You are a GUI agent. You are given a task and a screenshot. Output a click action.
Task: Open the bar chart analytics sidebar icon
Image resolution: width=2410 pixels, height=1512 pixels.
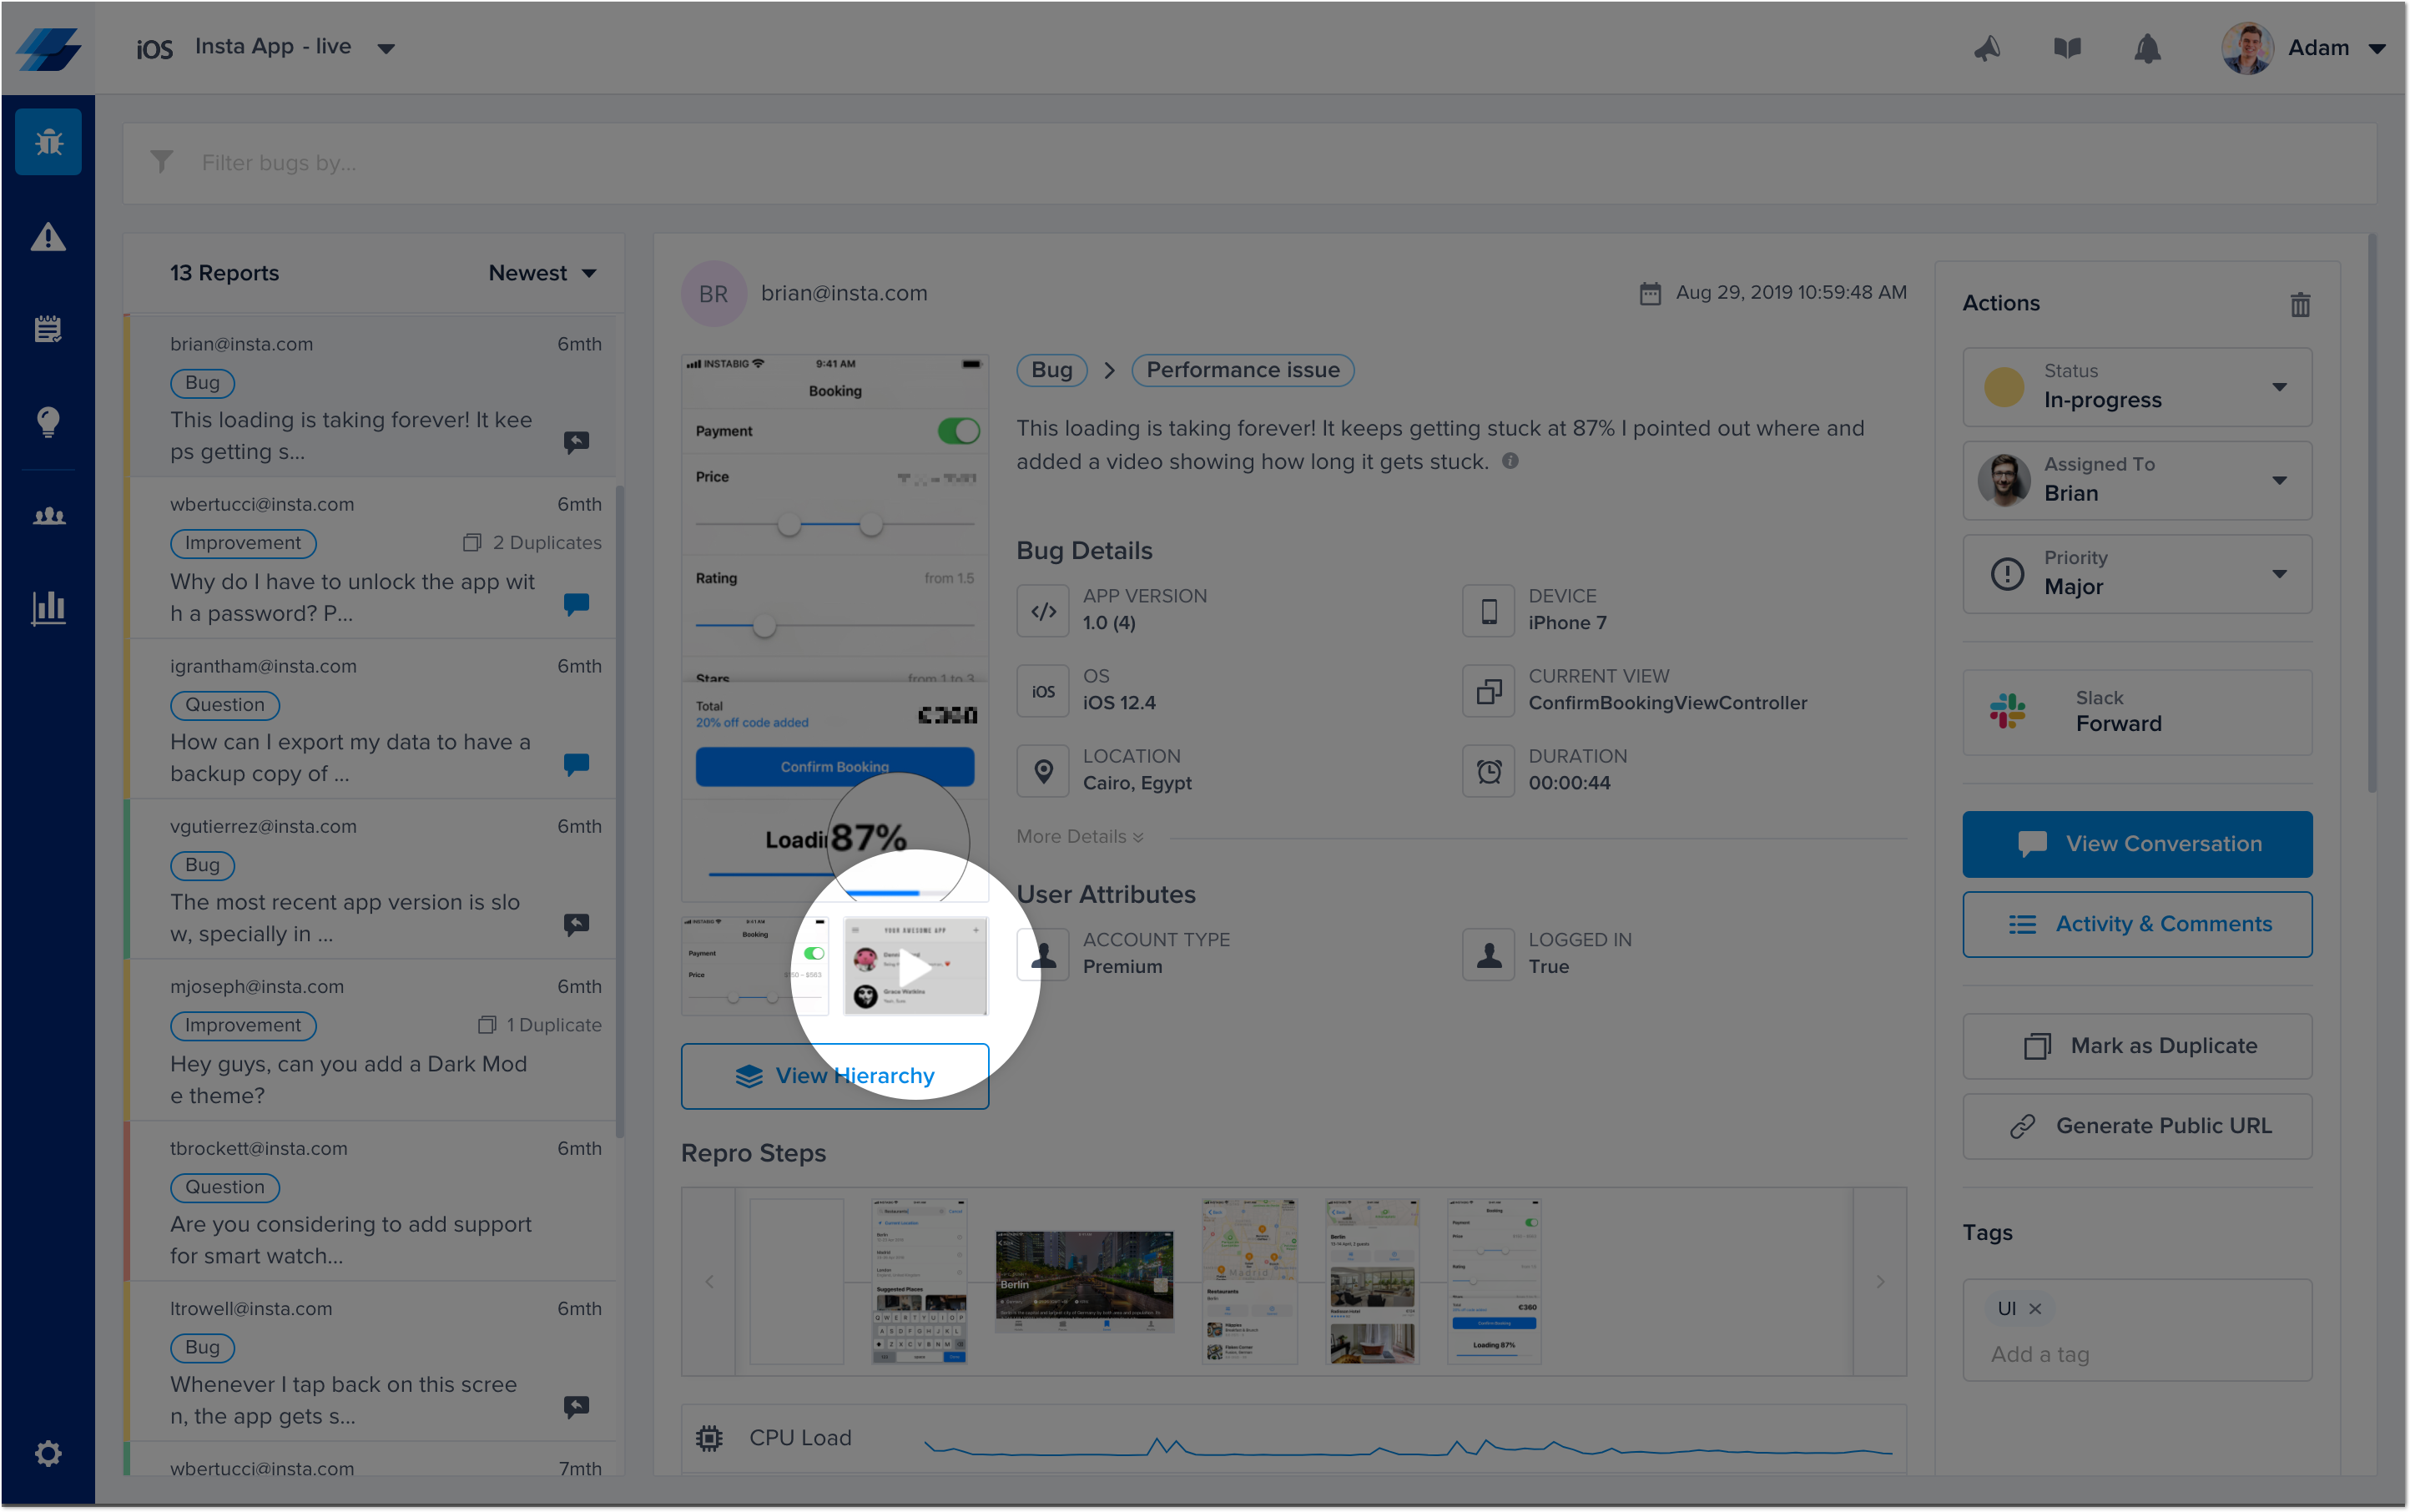coord(48,607)
